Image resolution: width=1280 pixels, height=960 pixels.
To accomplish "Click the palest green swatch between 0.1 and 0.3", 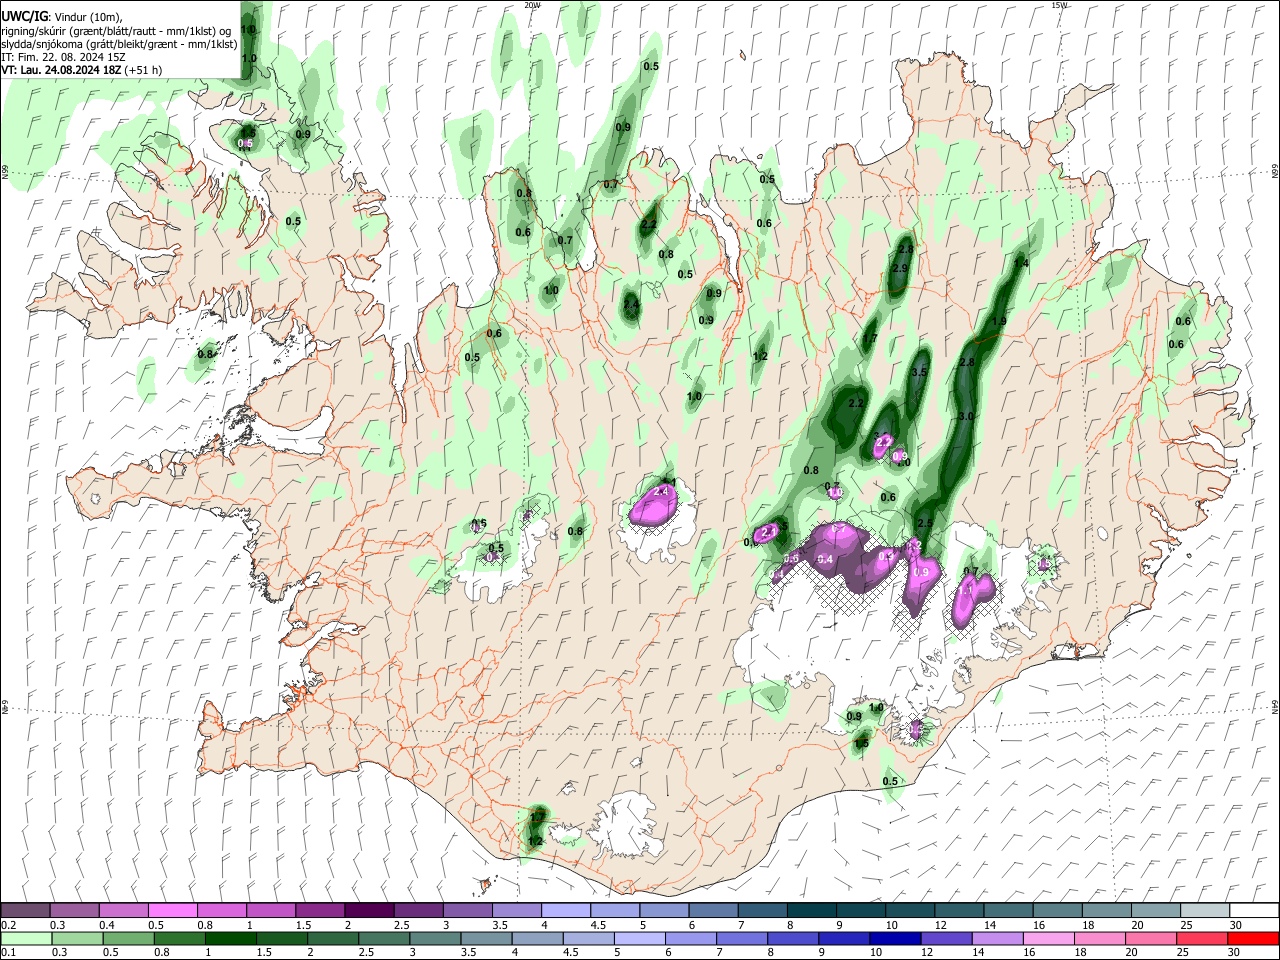I will (x=25, y=938).
